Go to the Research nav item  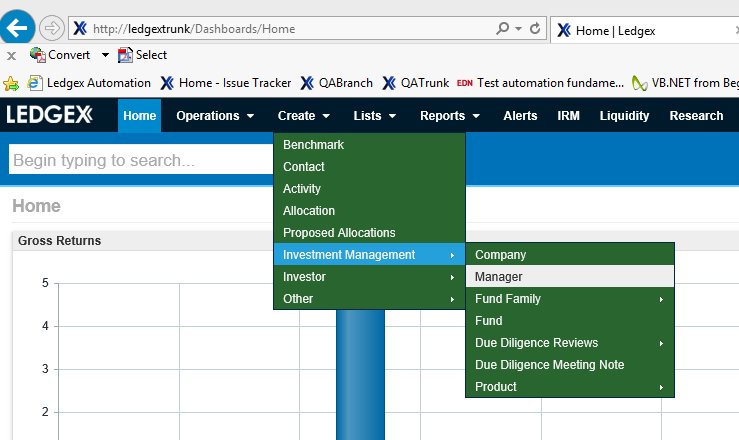point(696,115)
